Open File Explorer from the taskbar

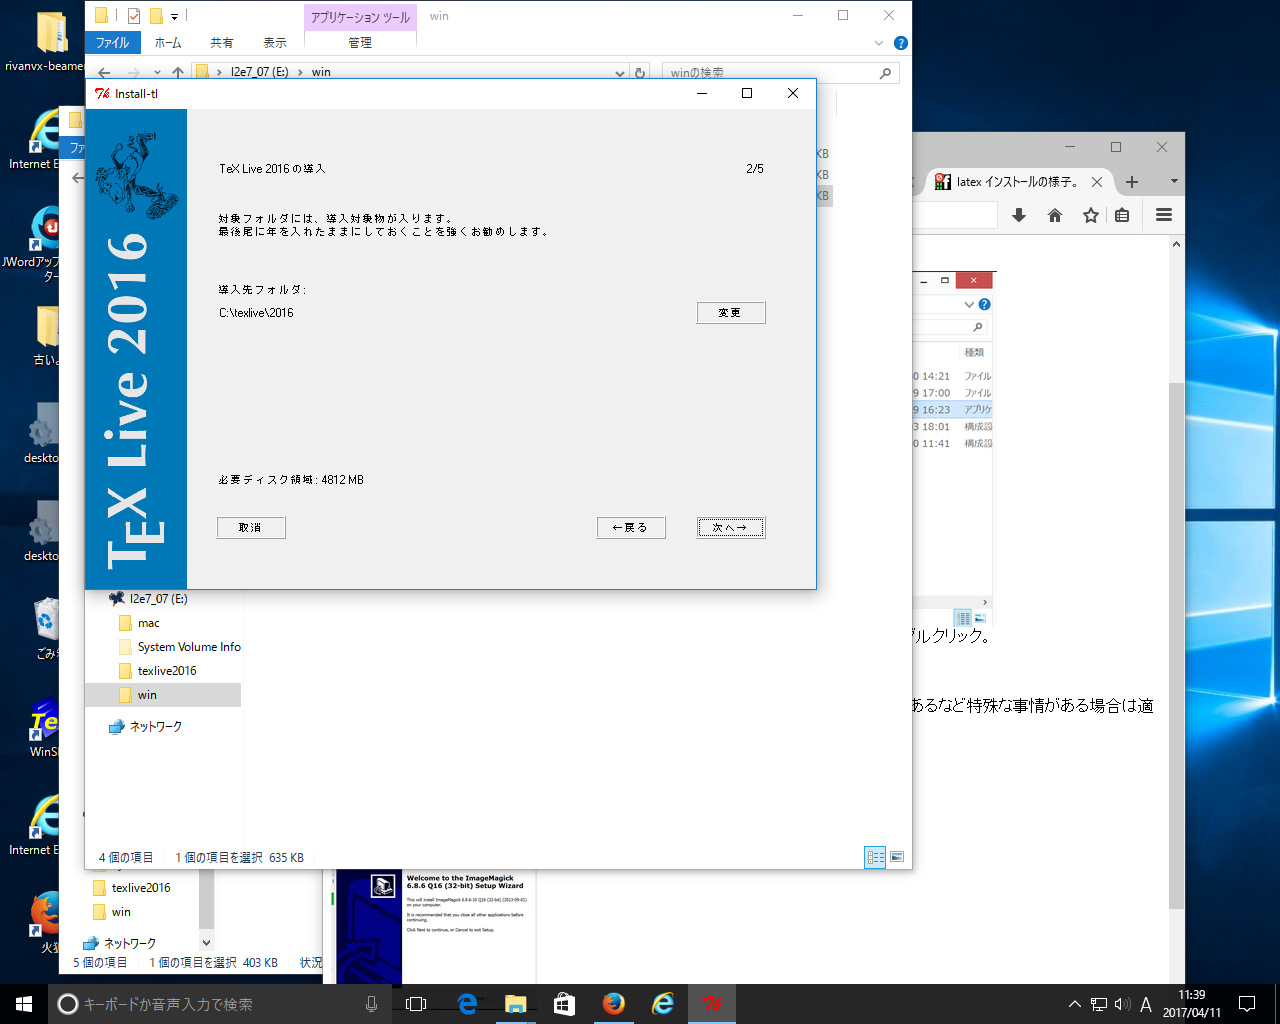[516, 1004]
